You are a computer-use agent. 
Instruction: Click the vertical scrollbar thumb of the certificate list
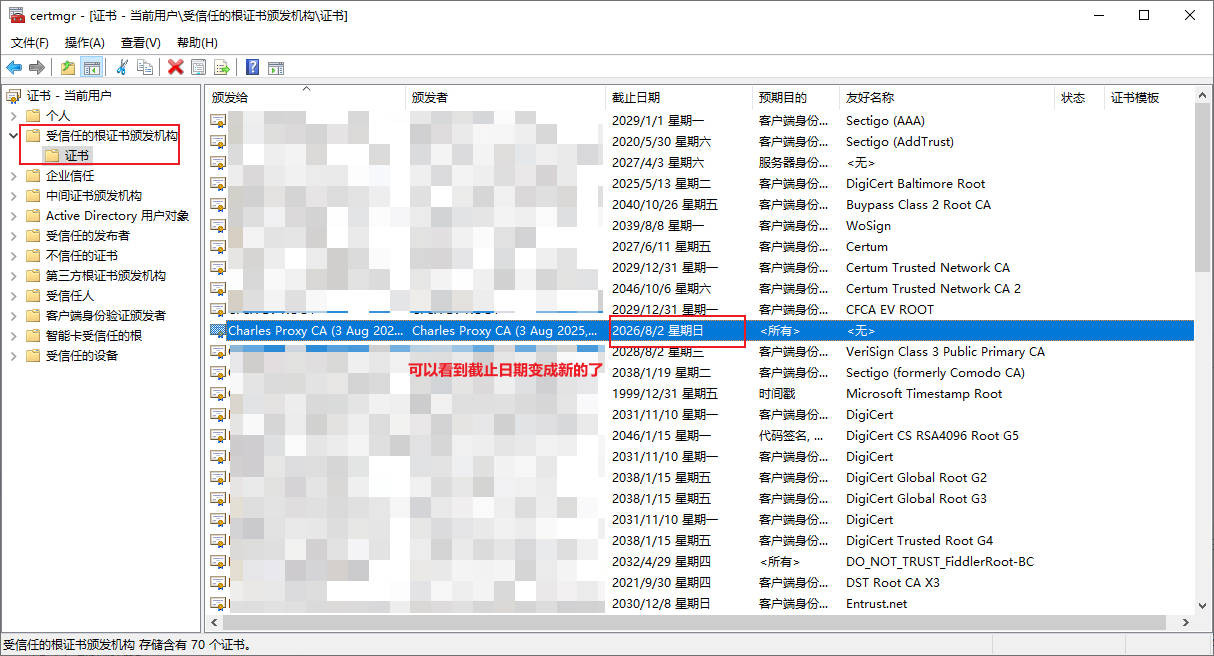(1202, 187)
